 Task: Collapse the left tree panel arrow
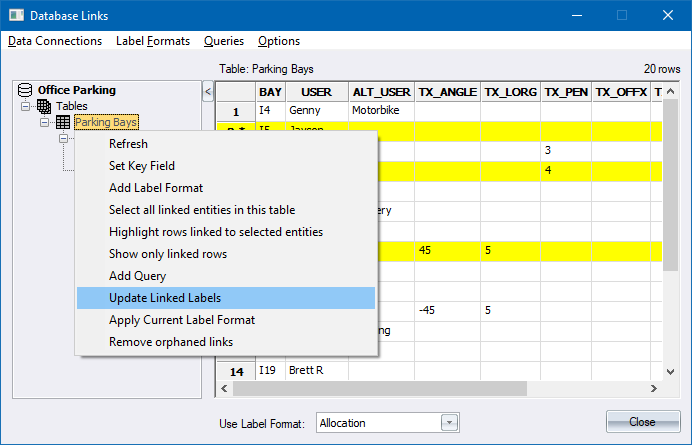tap(207, 92)
